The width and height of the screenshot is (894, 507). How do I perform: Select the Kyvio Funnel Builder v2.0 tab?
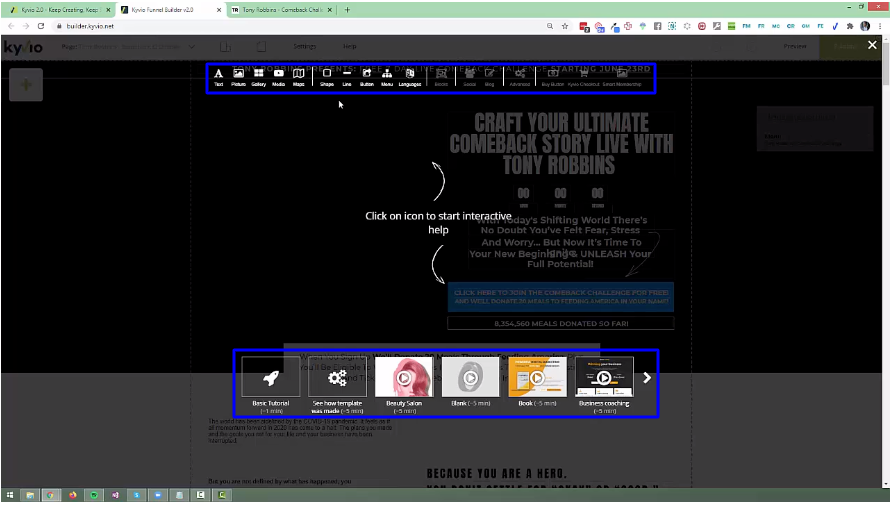(171, 10)
